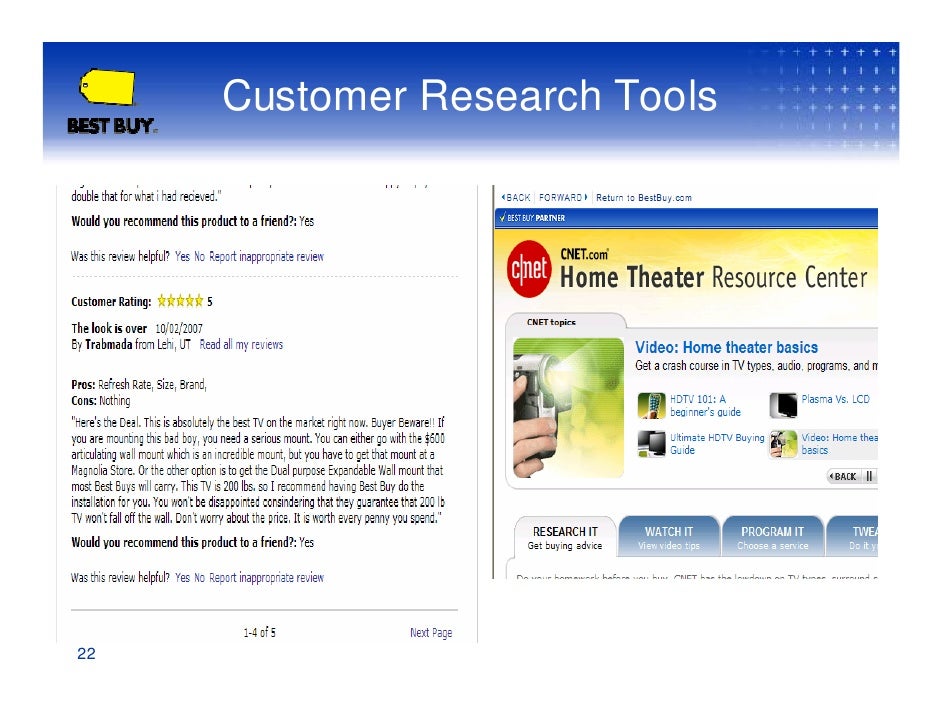Click the review title "The look is over"

[109, 328]
